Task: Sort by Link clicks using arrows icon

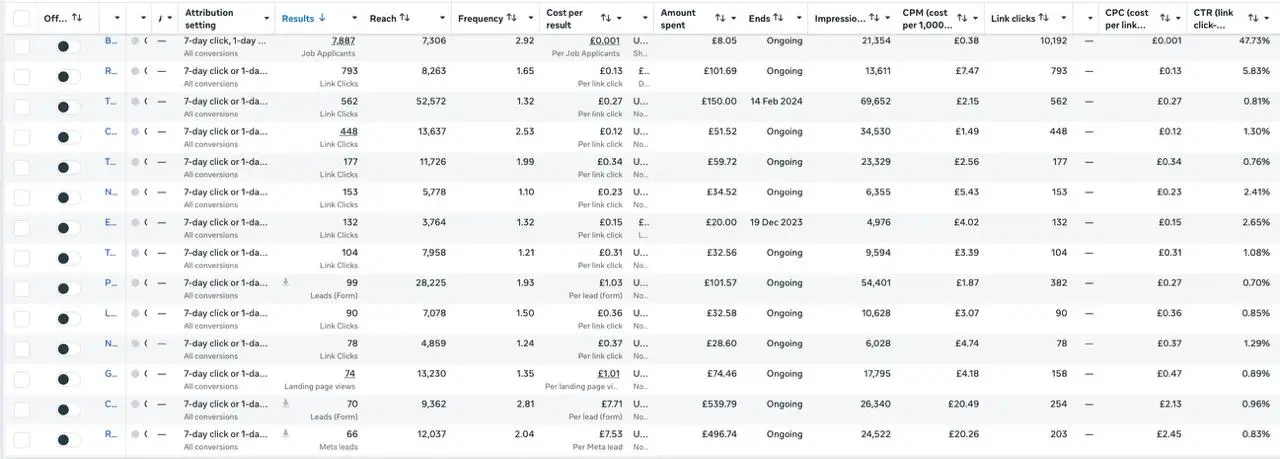Action: [1044, 18]
